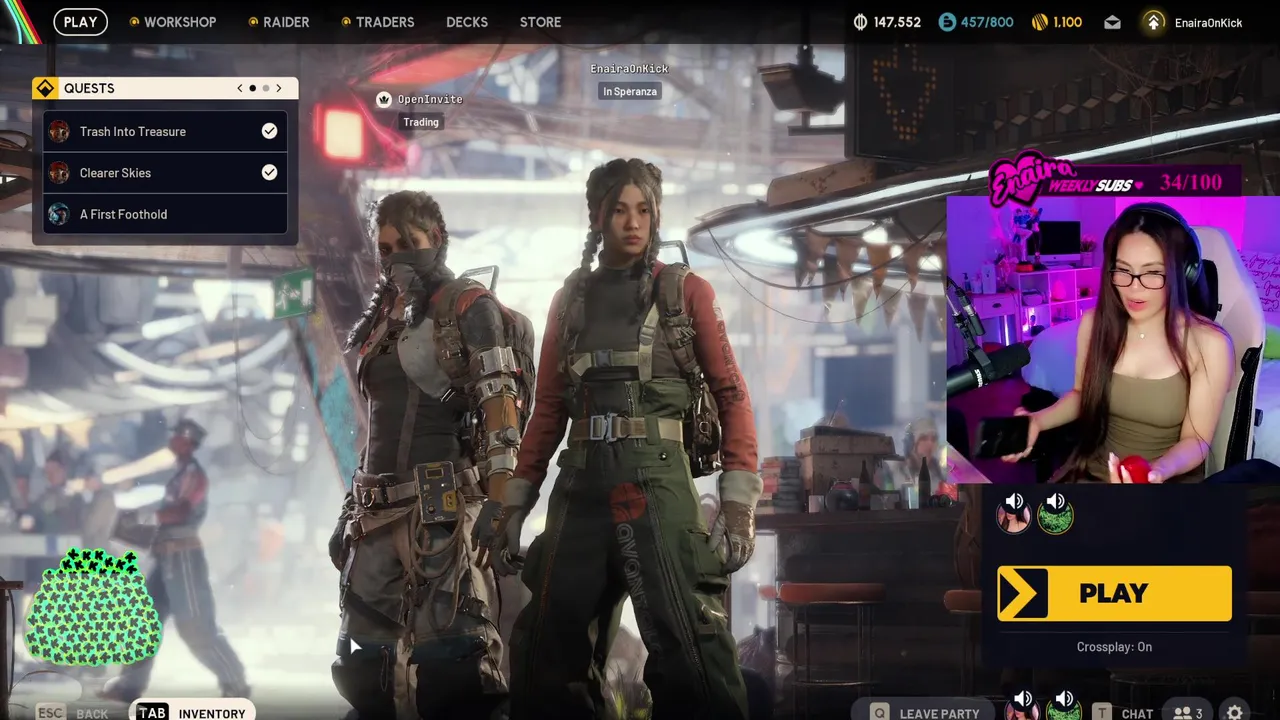
Task: Open the STORE tab
Action: point(540,22)
